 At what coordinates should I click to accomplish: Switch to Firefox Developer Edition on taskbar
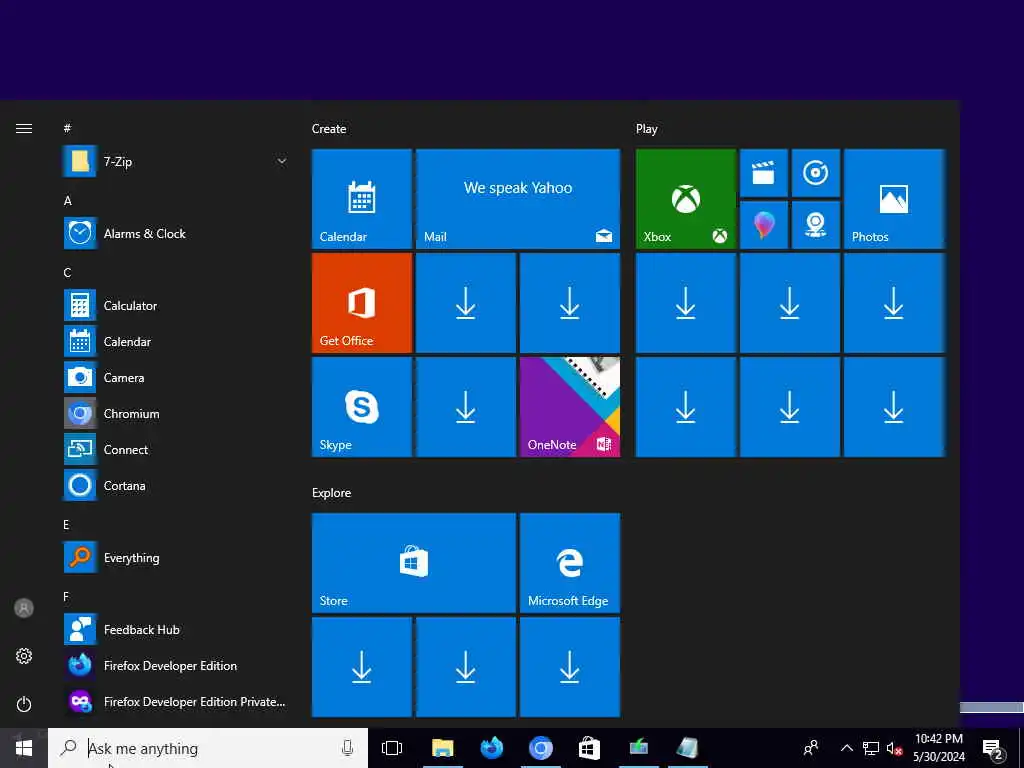[x=492, y=748]
